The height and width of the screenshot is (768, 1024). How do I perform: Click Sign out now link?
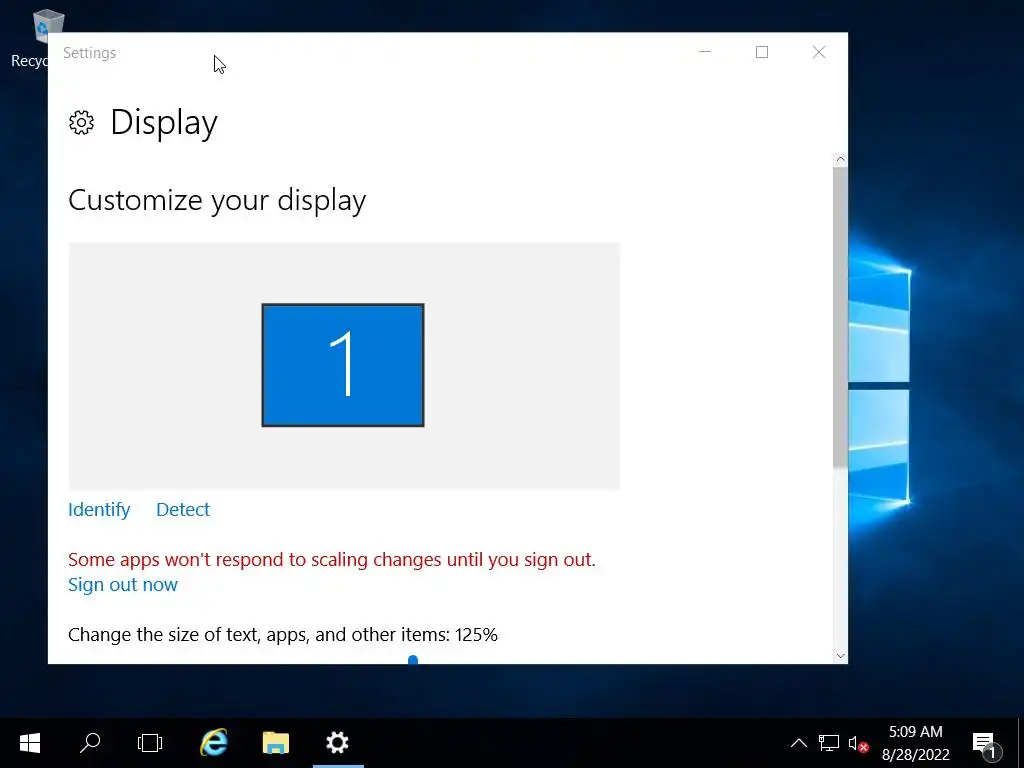[123, 584]
